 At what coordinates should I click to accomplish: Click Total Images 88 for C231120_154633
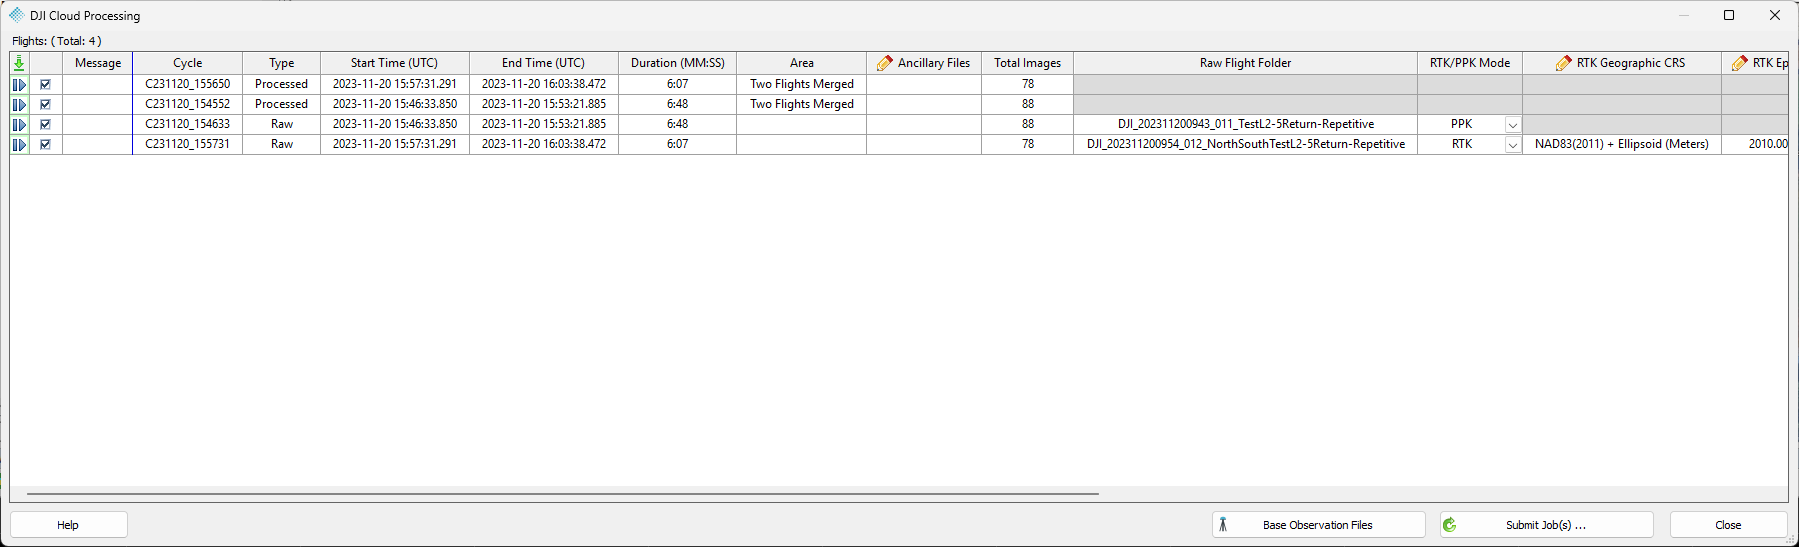pyautogui.click(x=1028, y=124)
